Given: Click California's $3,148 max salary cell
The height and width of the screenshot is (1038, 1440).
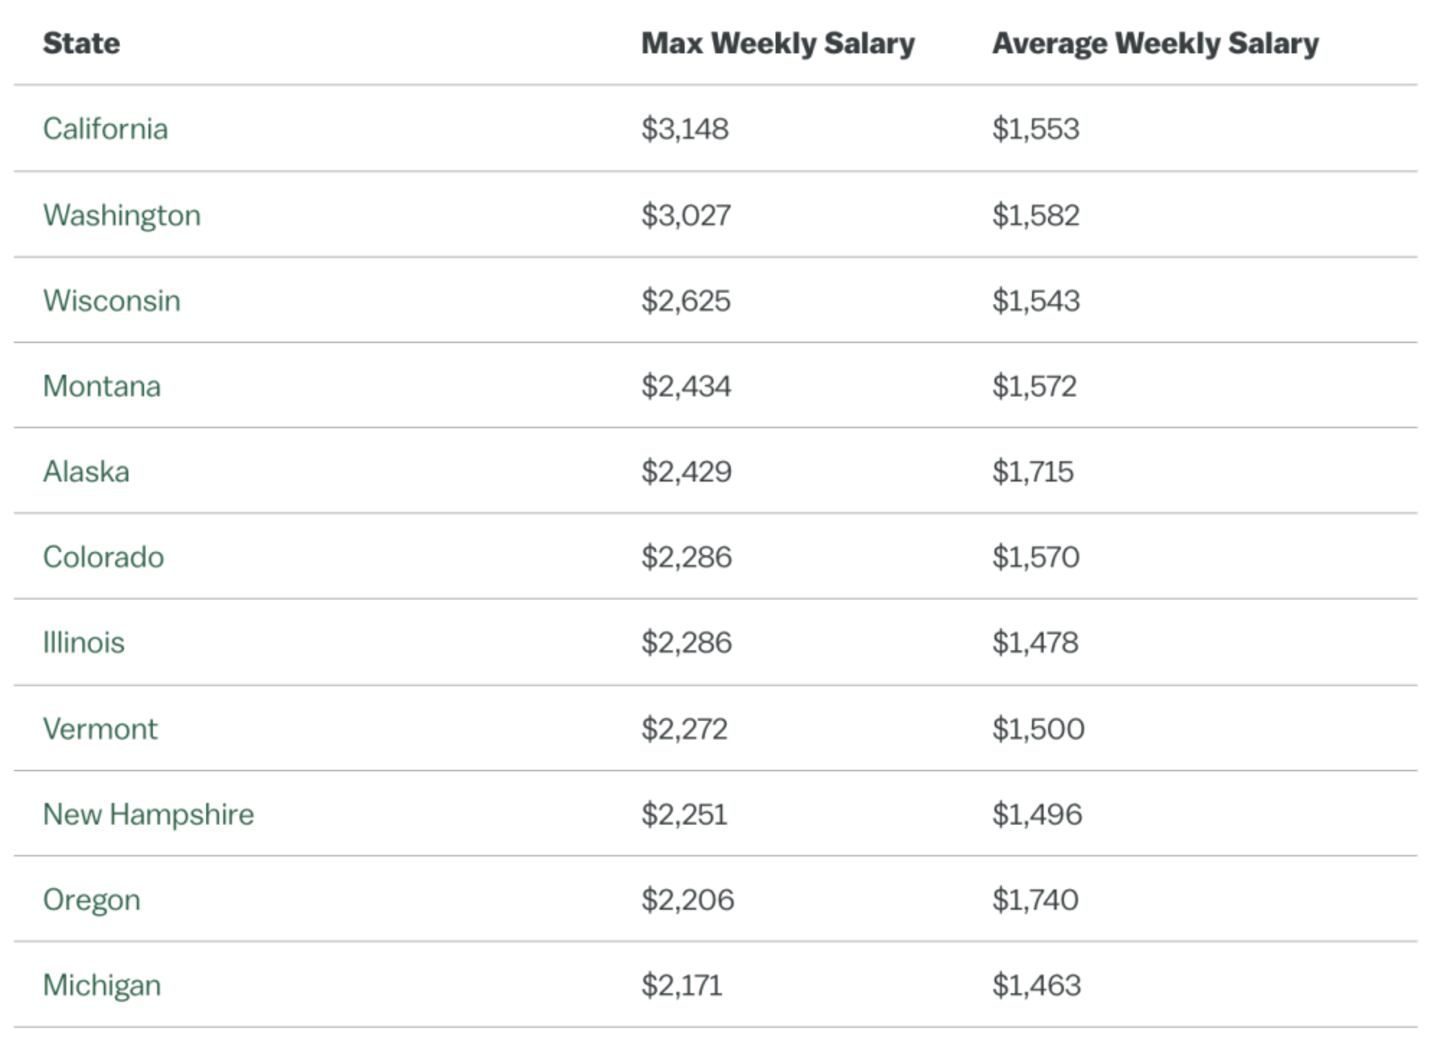Looking at the screenshot, I should click(x=685, y=129).
